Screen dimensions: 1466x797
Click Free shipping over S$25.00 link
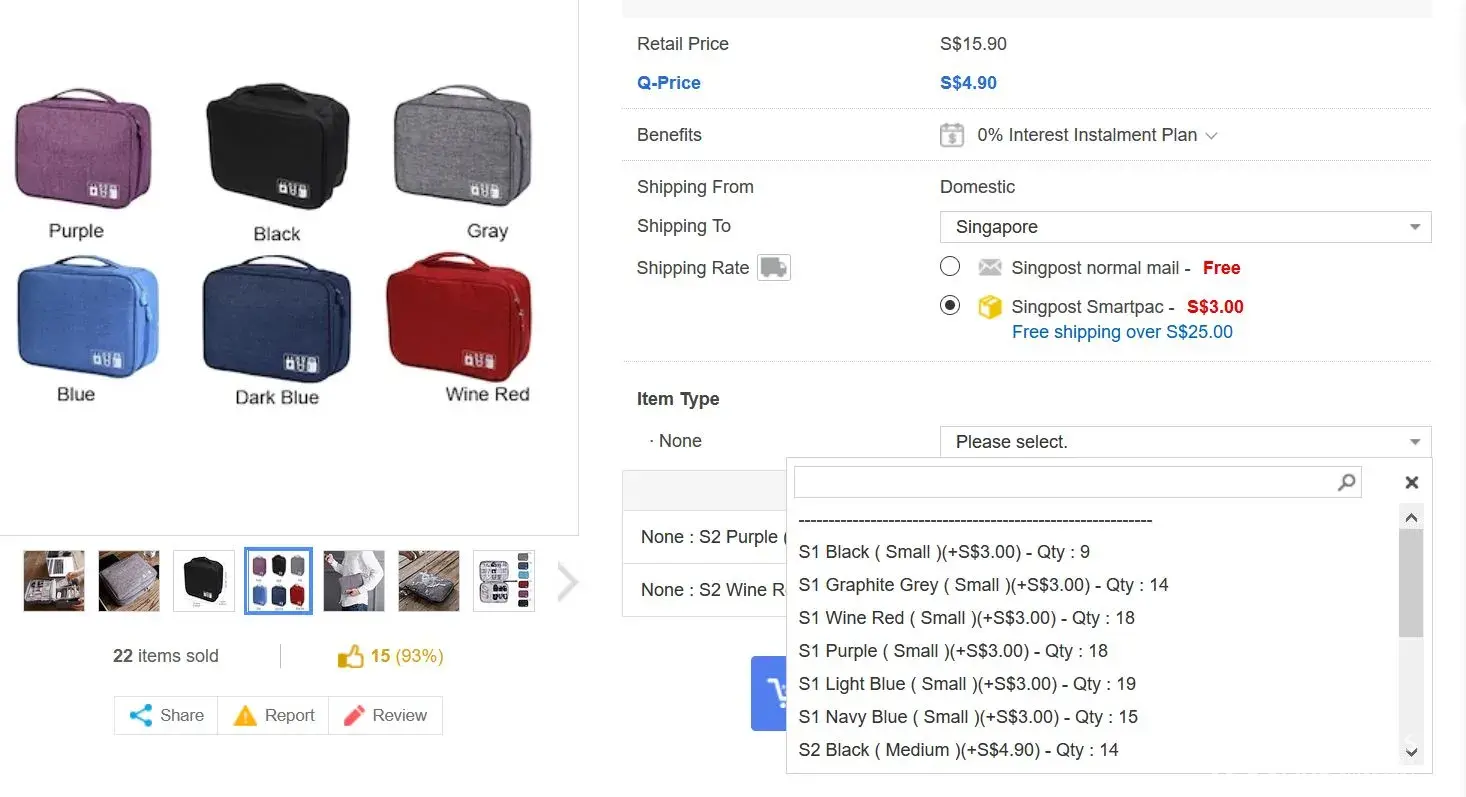[1122, 332]
